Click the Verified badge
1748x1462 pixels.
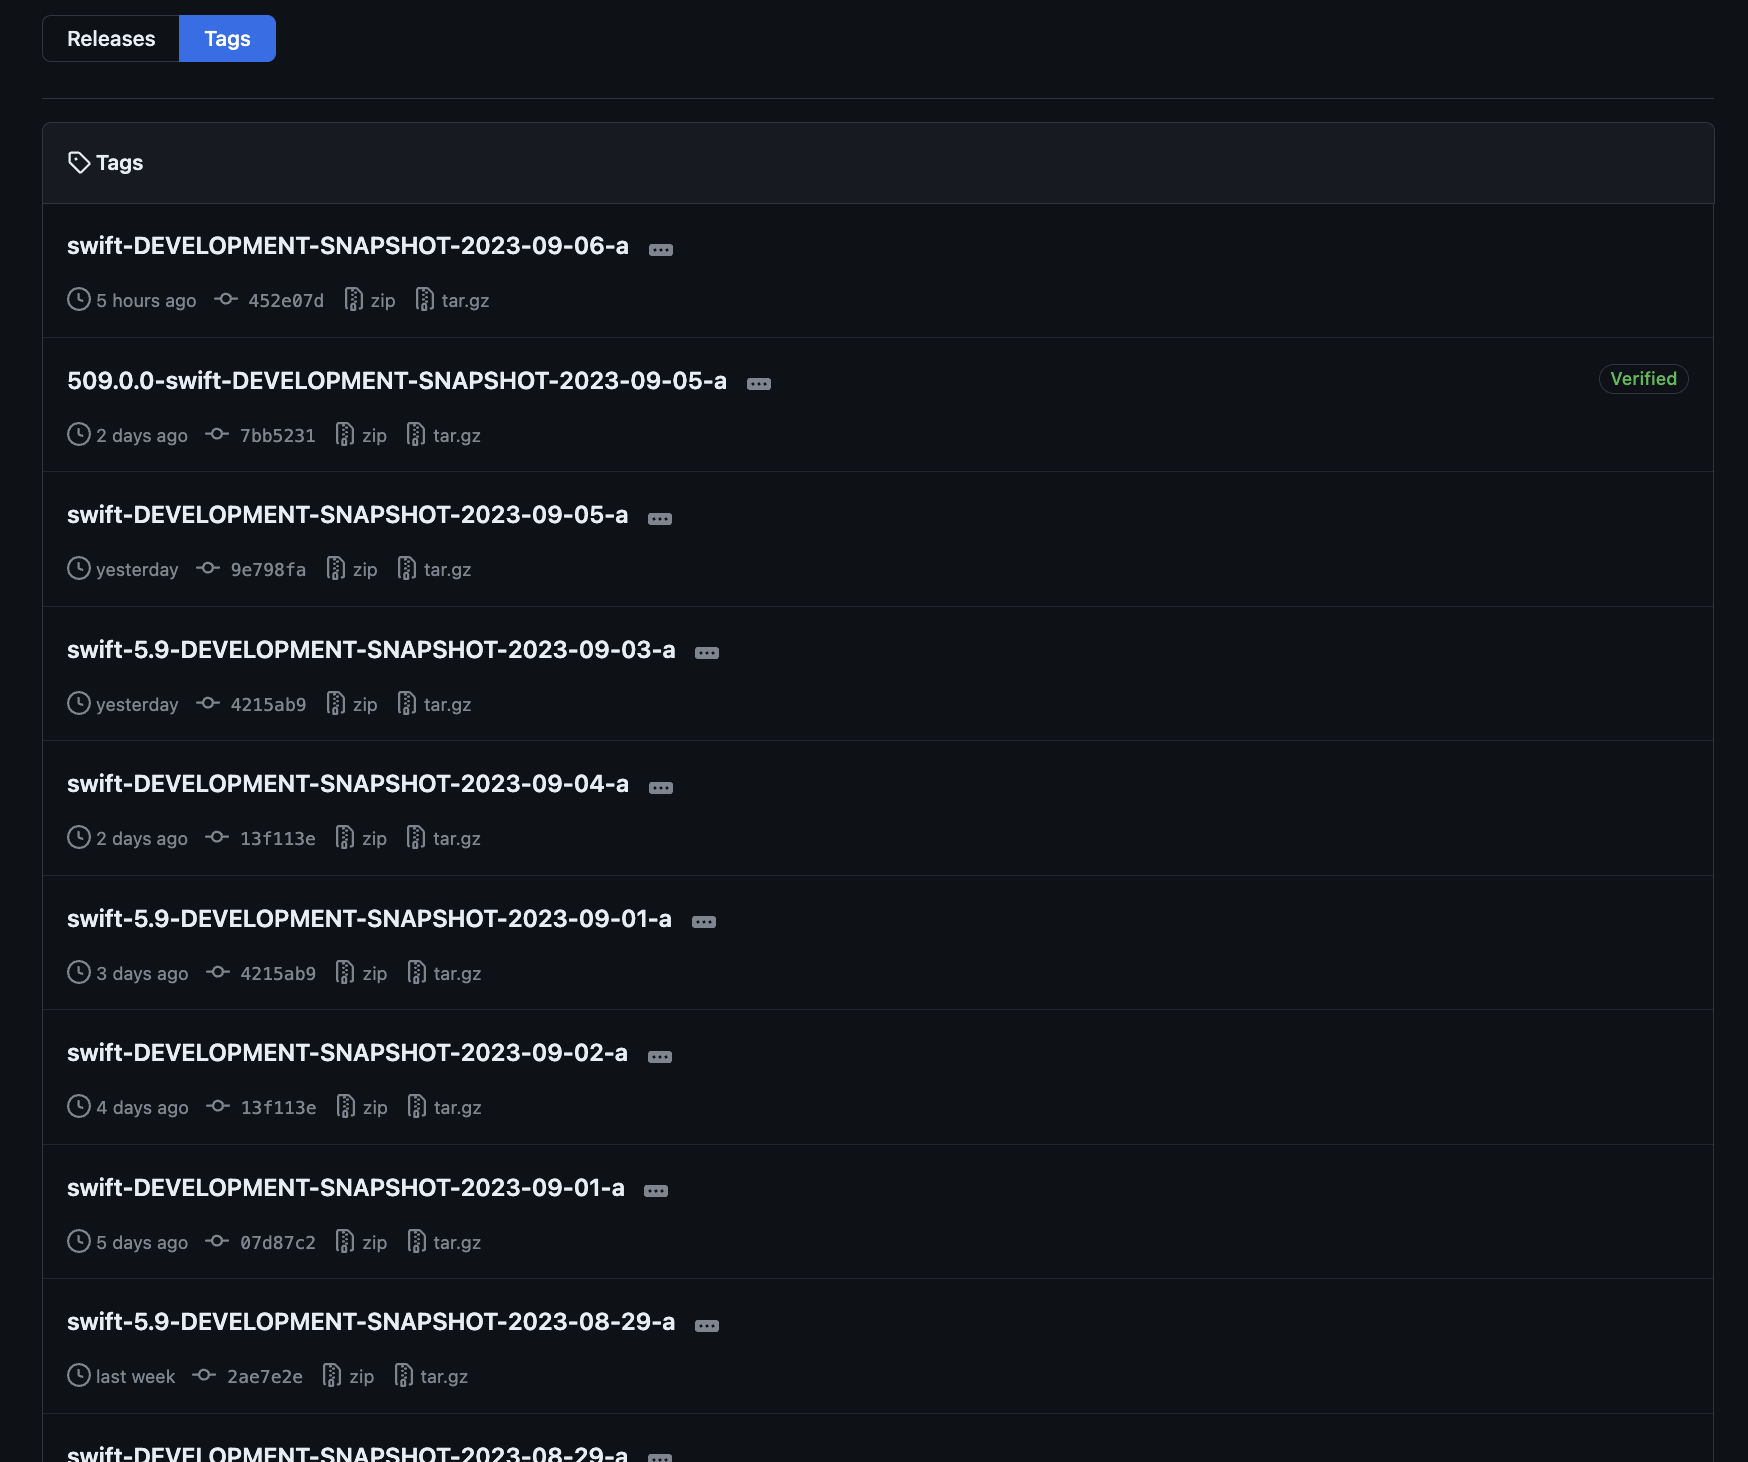click(1643, 379)
